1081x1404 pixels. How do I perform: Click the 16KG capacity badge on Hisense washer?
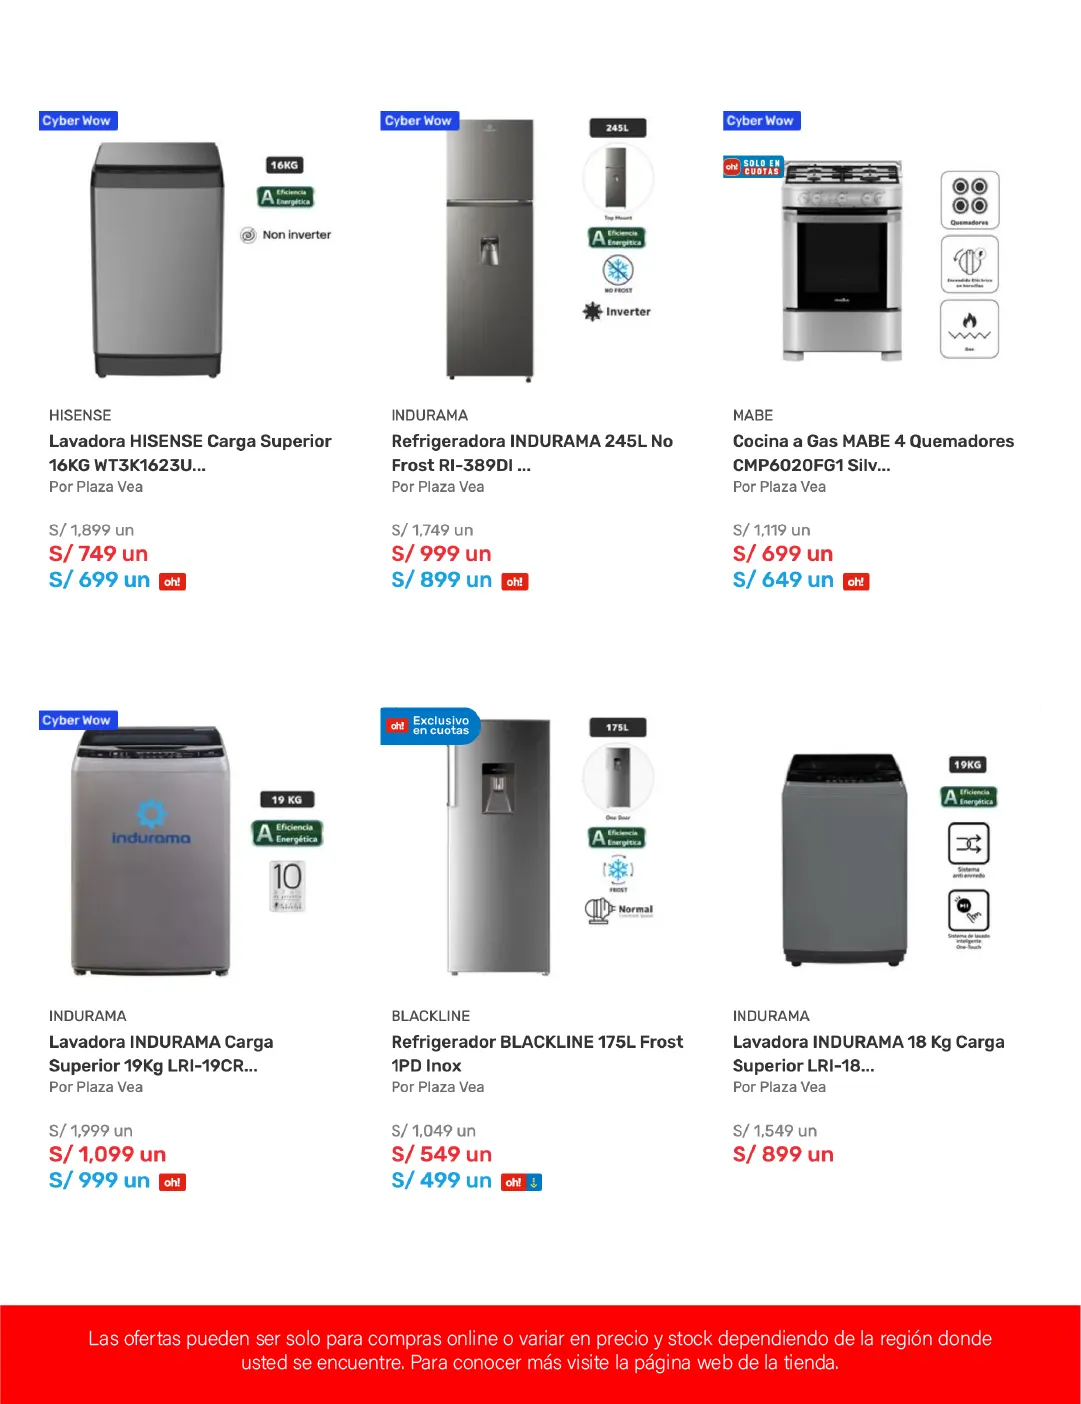[x=284, y=165]
